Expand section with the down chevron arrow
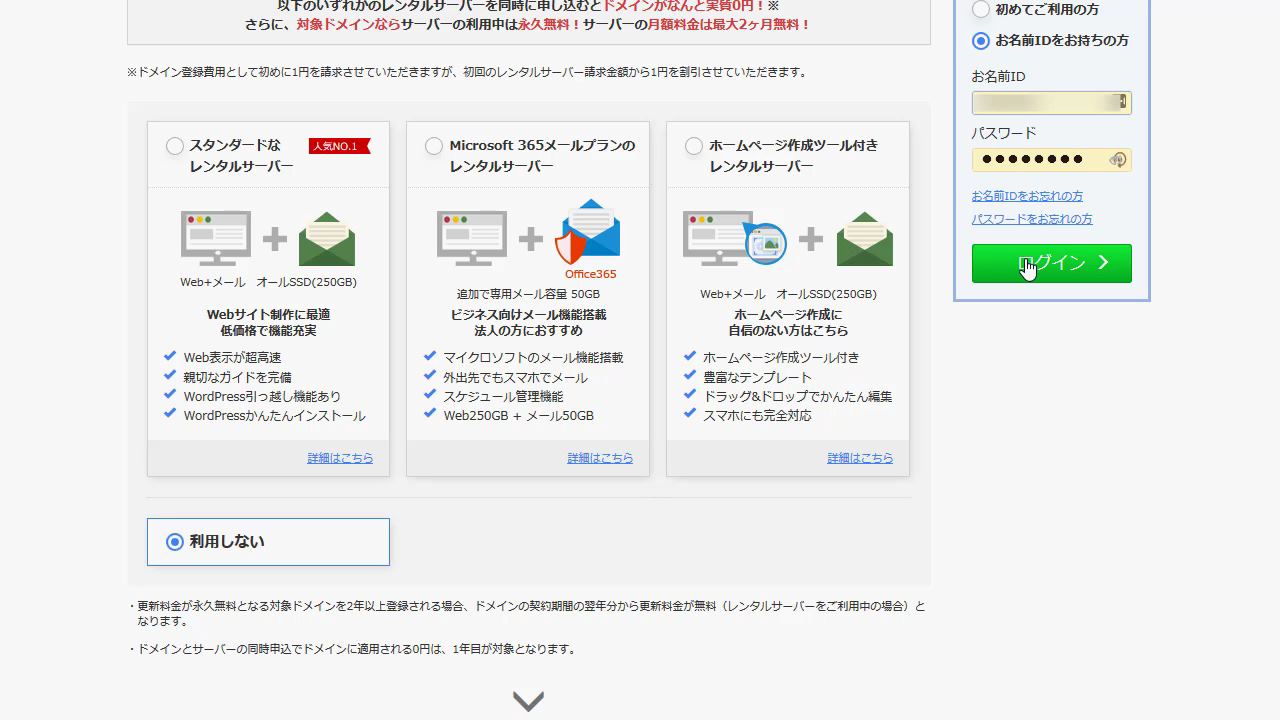The height and width of the screenshot is (720, 1280). [528, 701]
